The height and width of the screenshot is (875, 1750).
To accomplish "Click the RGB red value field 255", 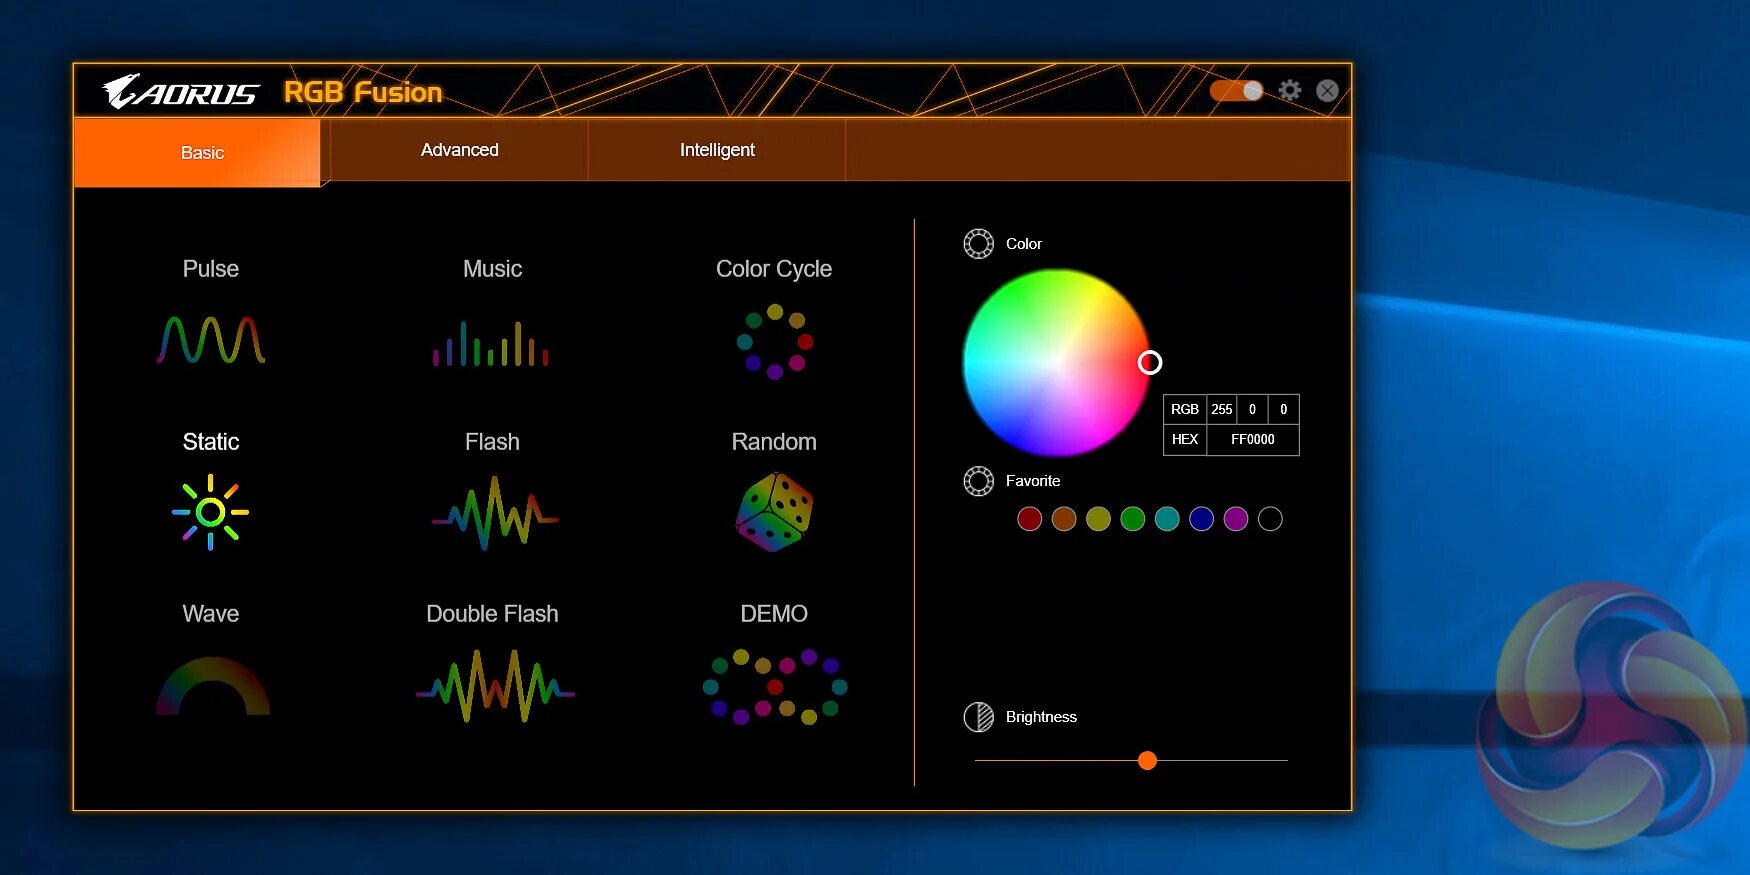I will [x=1222, y=410].
